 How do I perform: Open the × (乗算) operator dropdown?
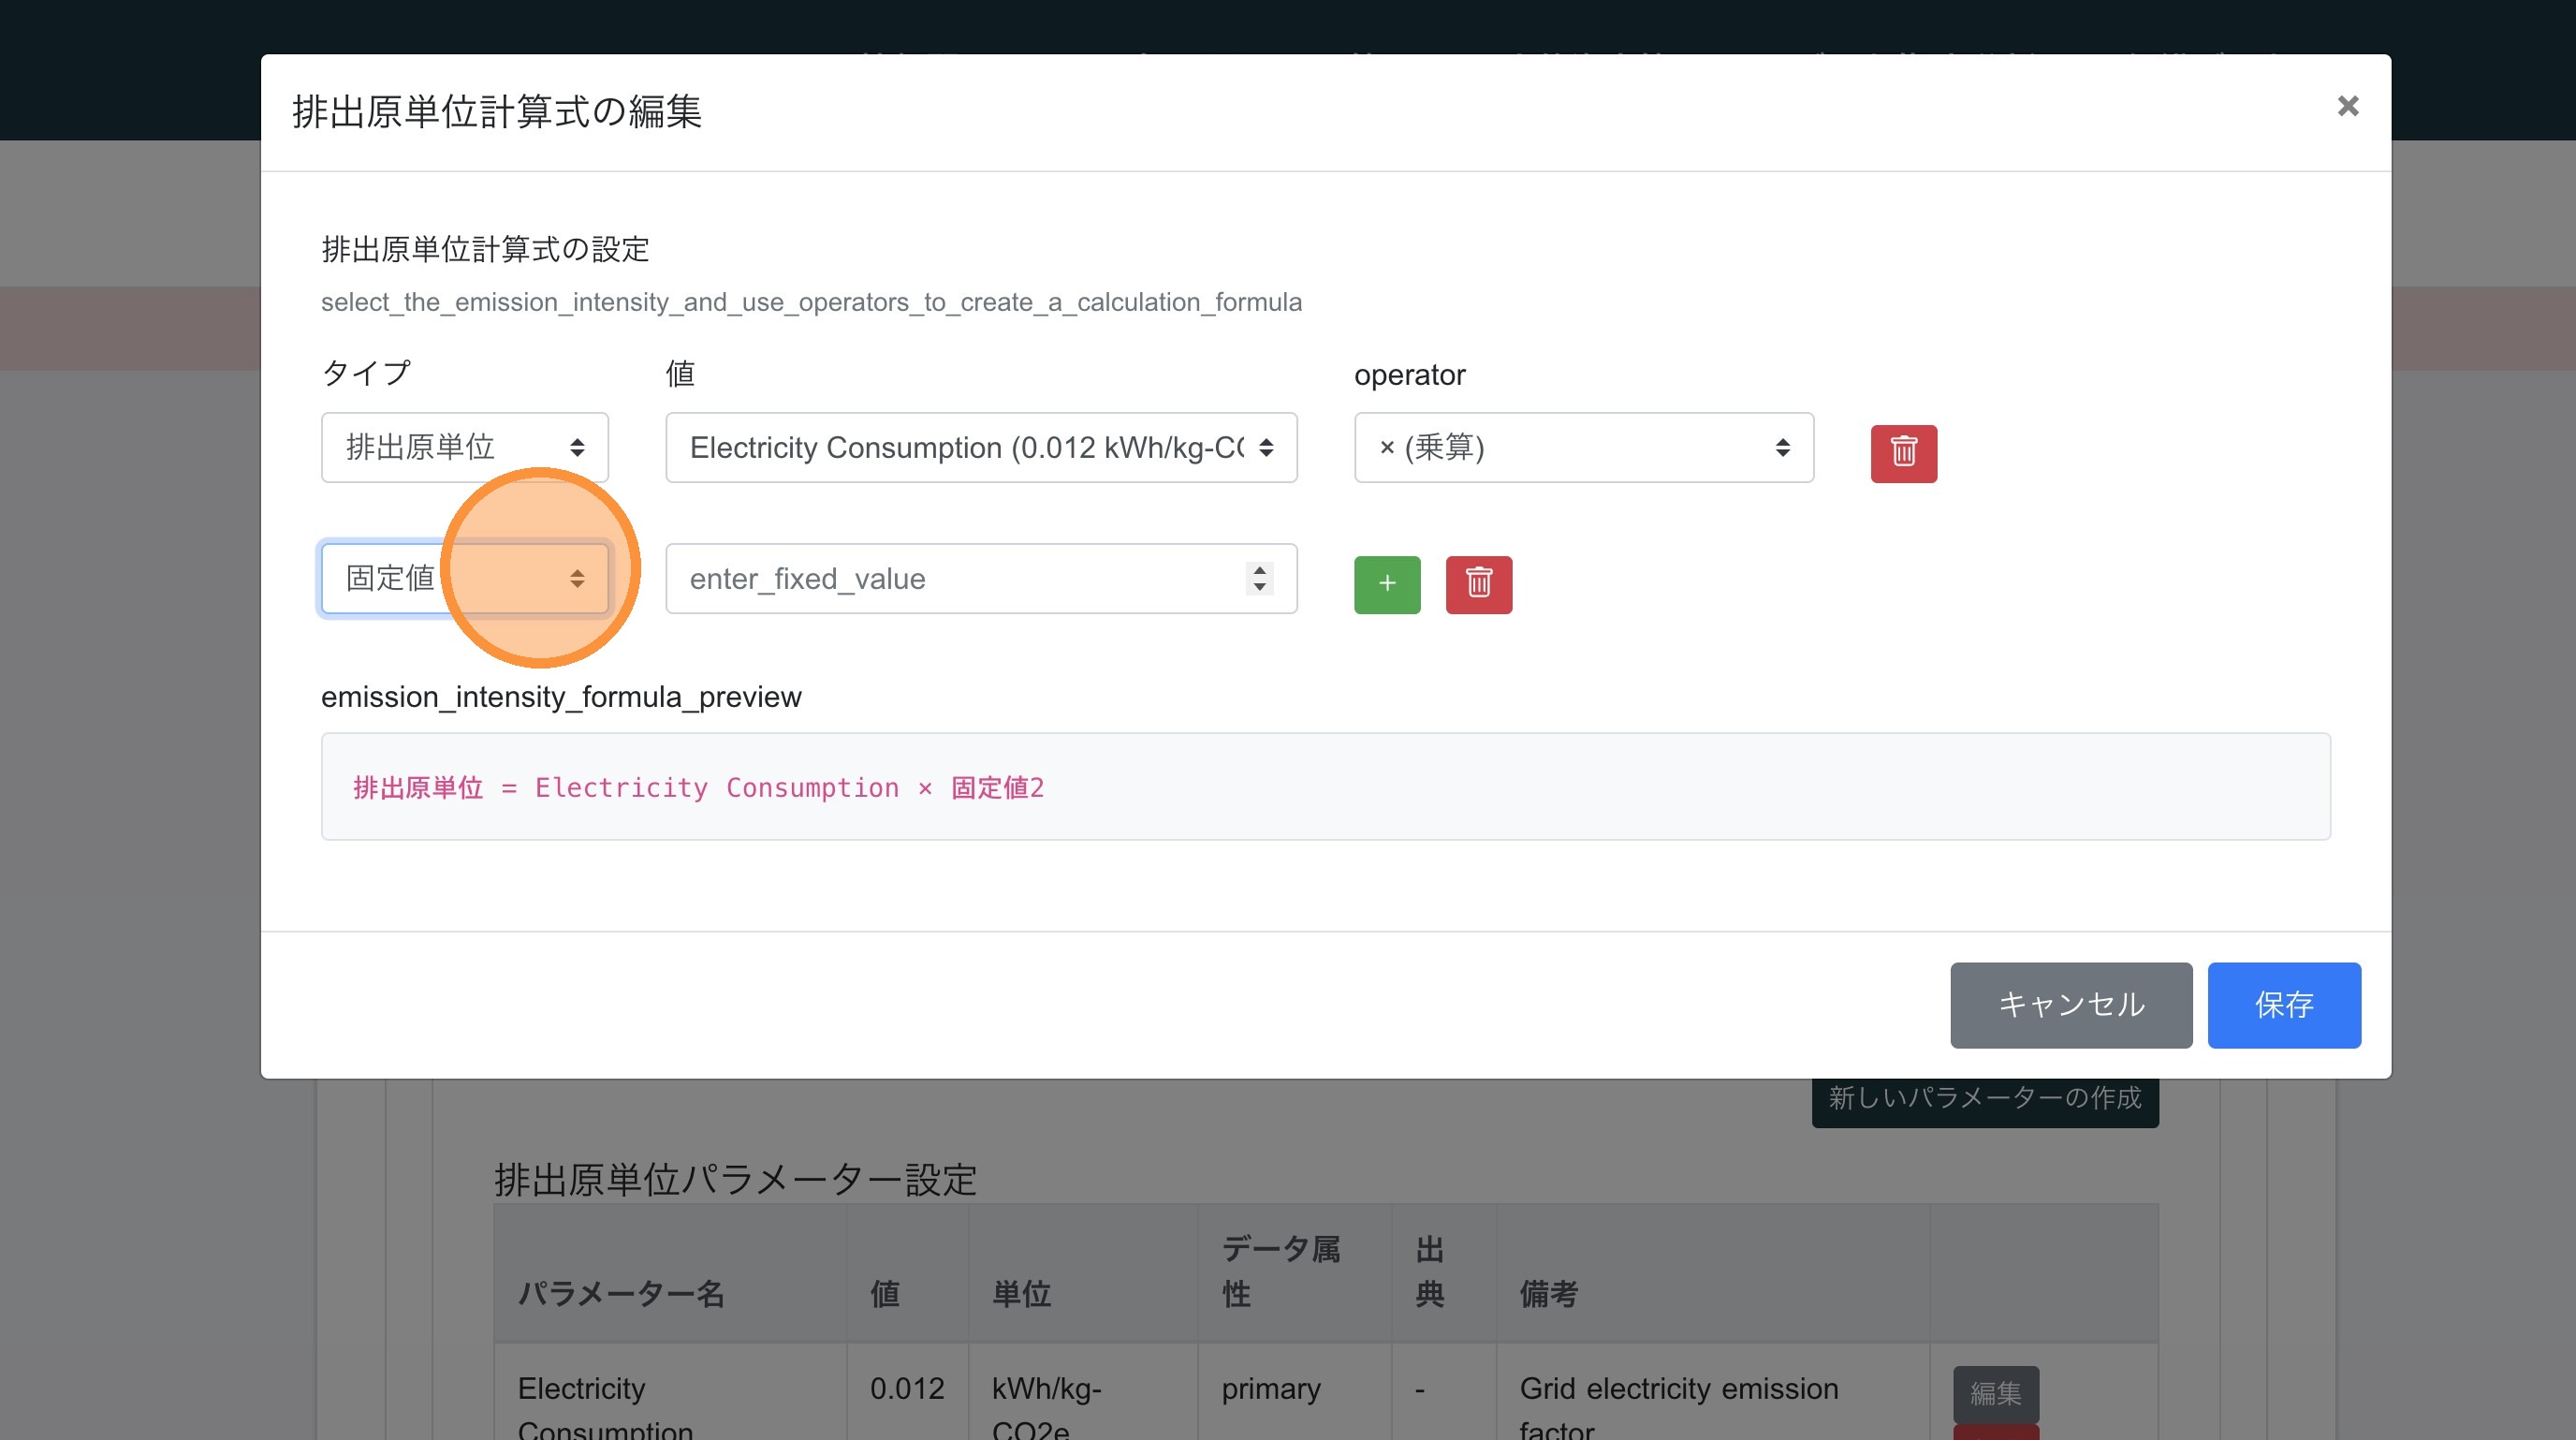1583,447
